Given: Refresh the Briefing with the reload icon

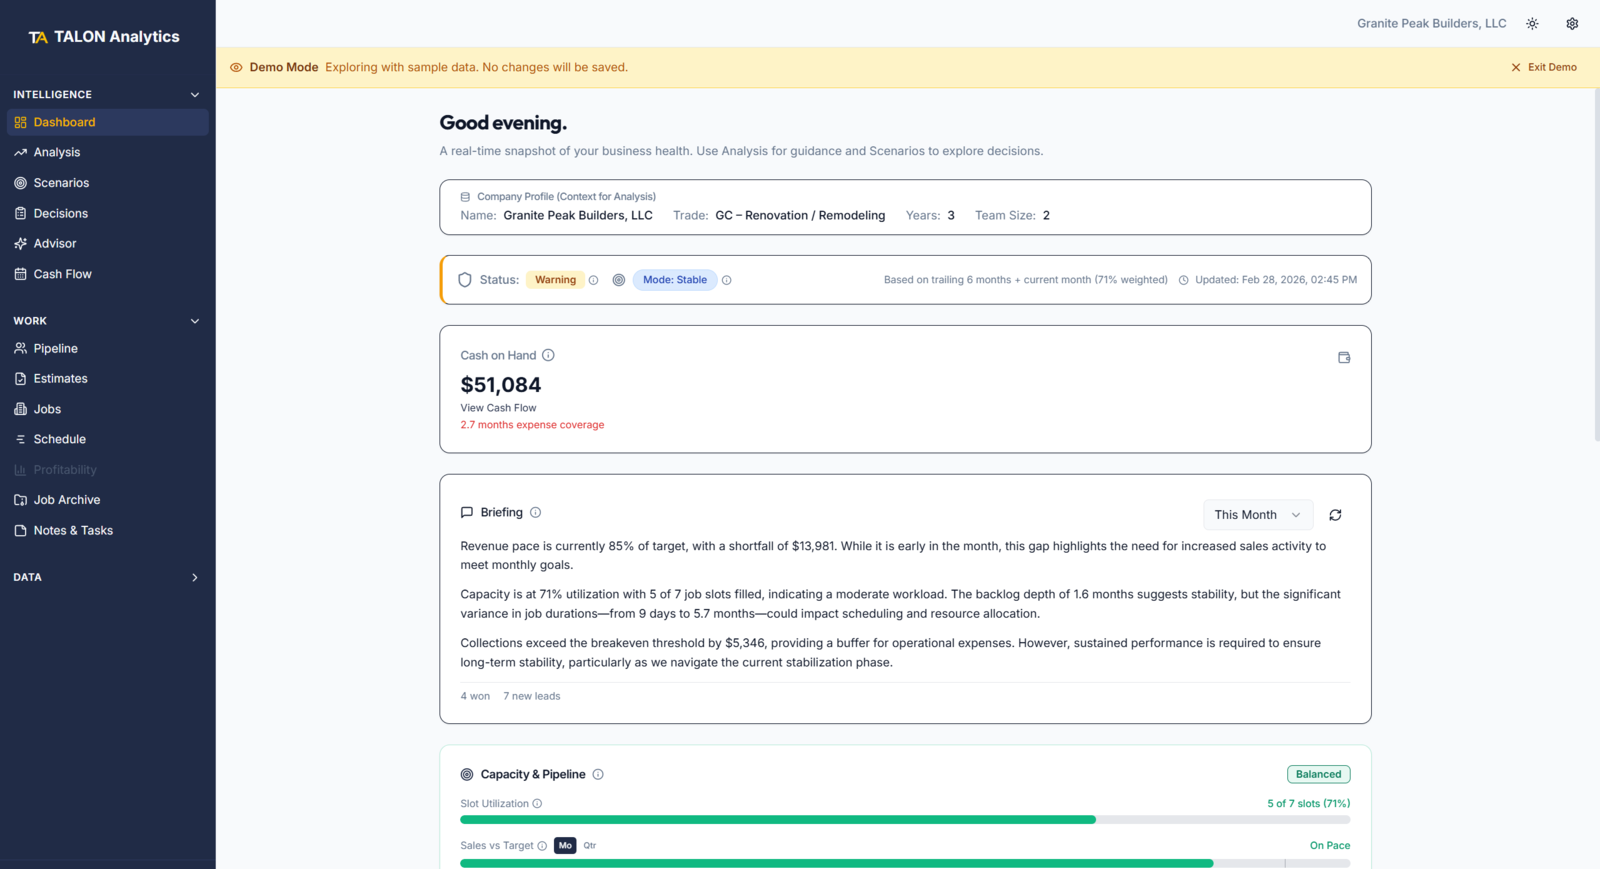Looking at the screenshot, I should click(x=1335, y=515).
